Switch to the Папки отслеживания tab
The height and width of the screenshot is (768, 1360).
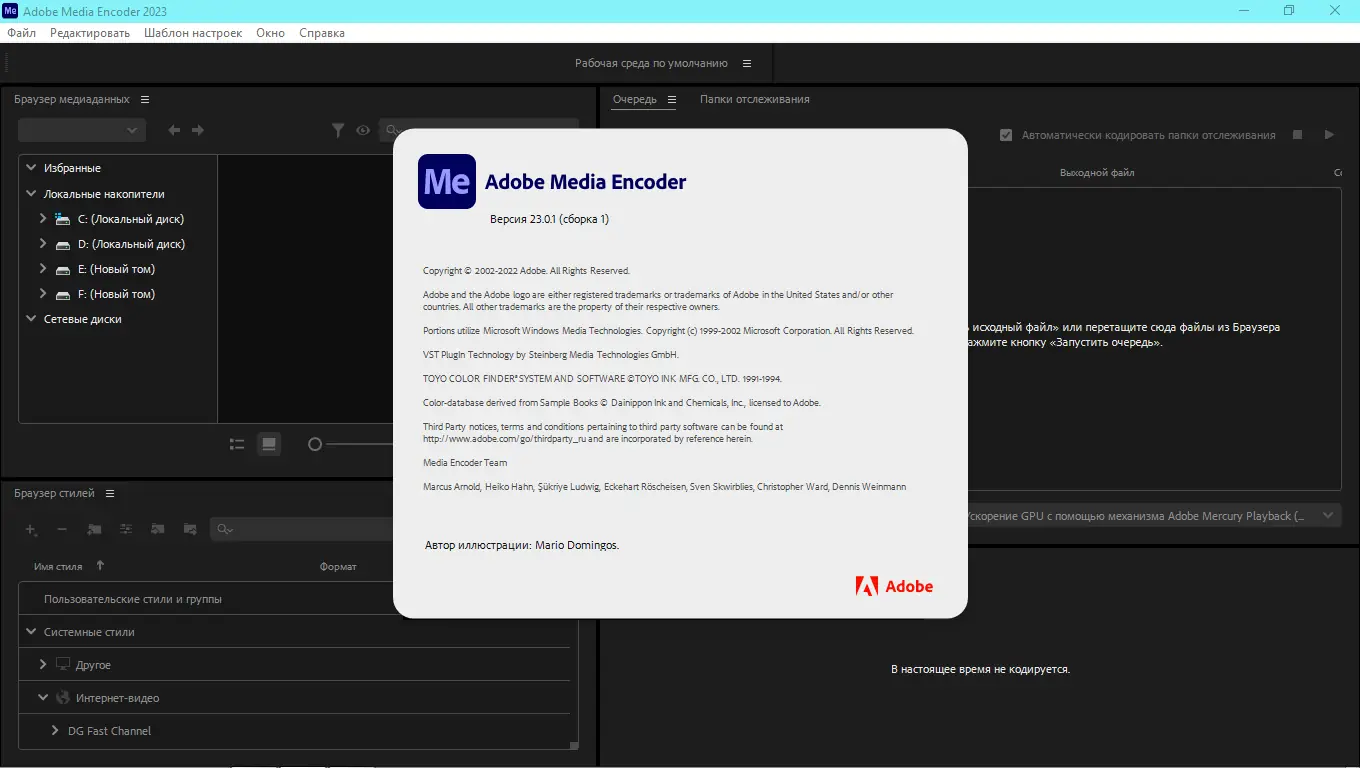click(x=755, y=100)
